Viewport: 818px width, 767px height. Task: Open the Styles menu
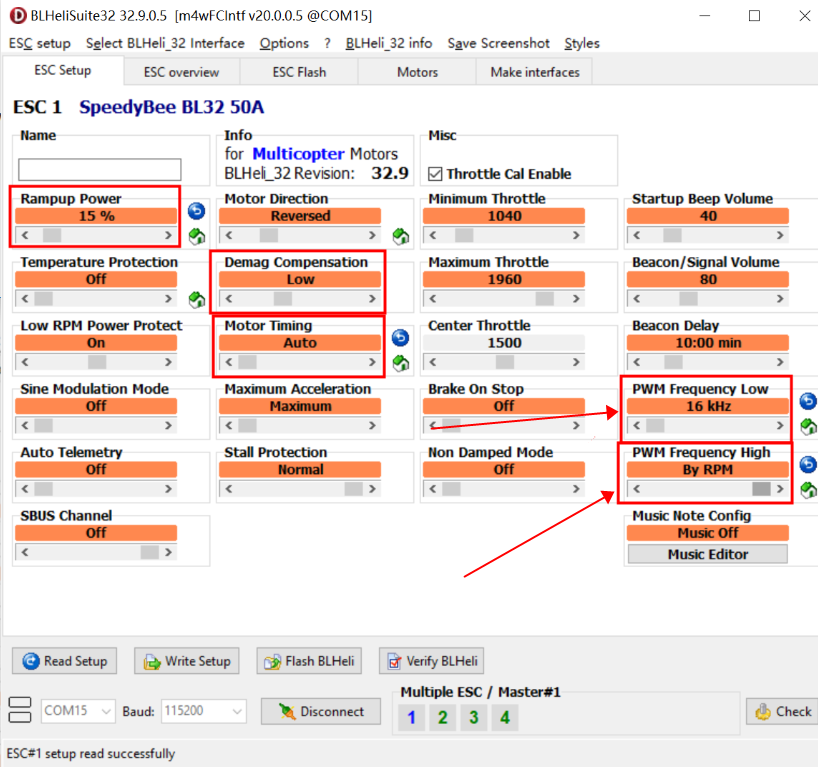point(582,43)
